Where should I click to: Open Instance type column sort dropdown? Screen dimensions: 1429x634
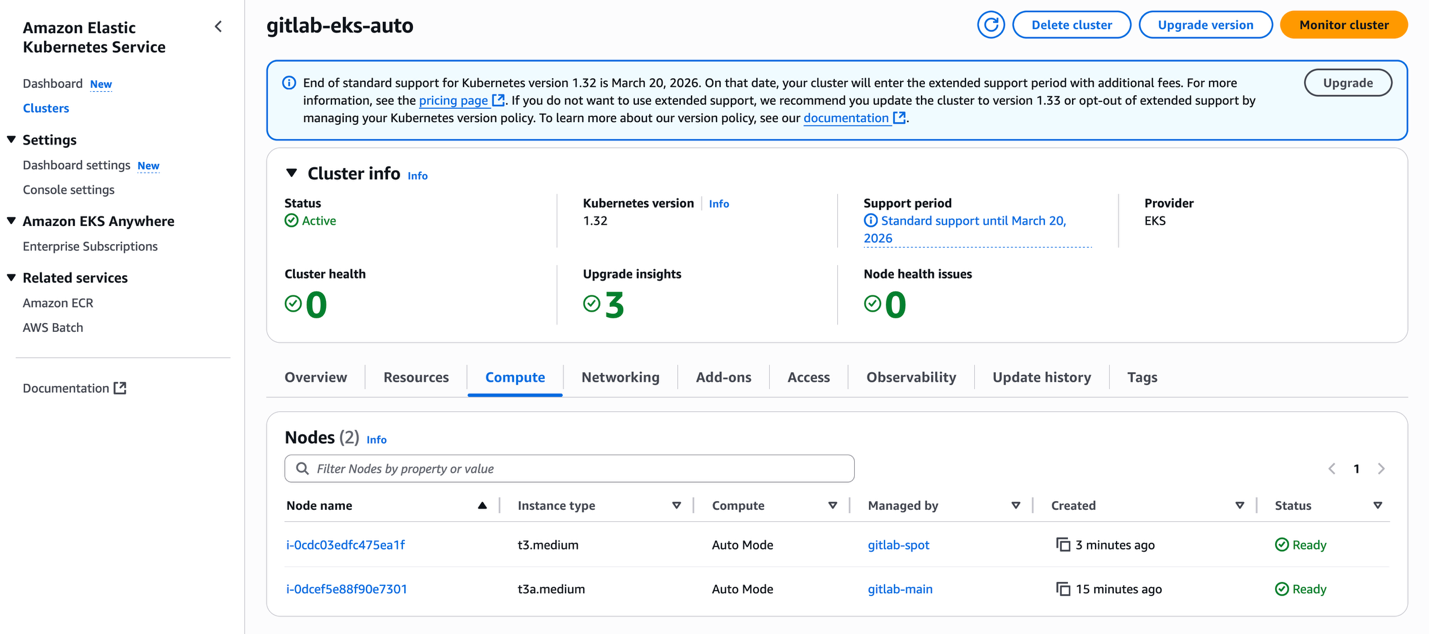(676, 506)
